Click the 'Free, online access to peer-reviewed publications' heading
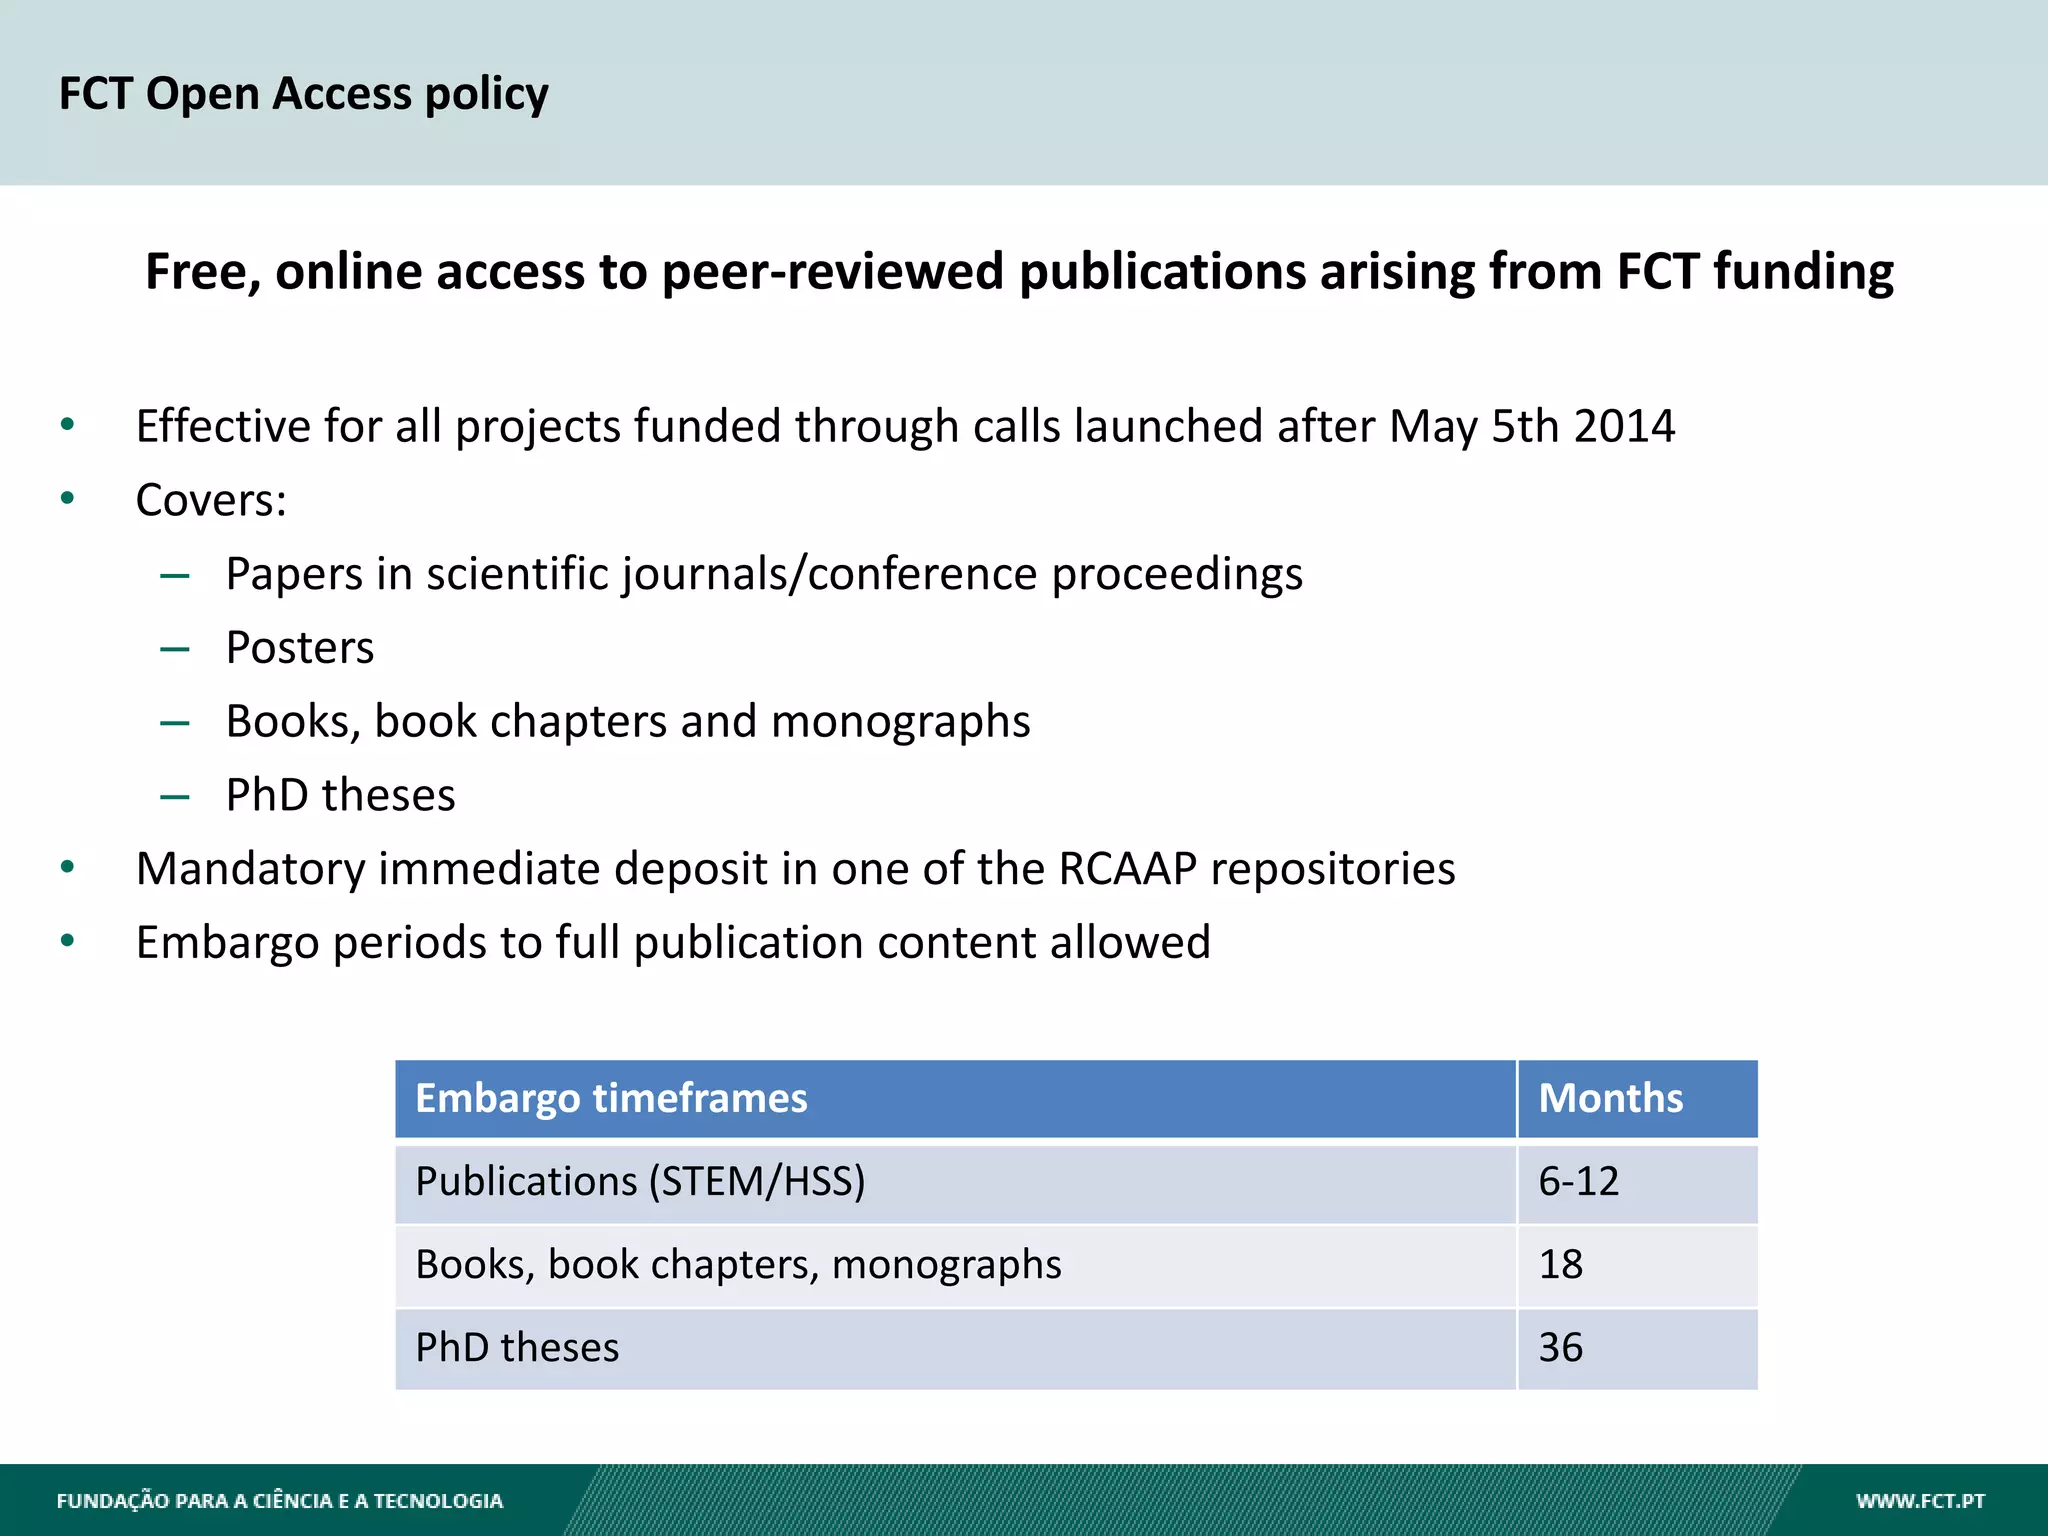2048x1536 pixels. (x=1019, y=272)
